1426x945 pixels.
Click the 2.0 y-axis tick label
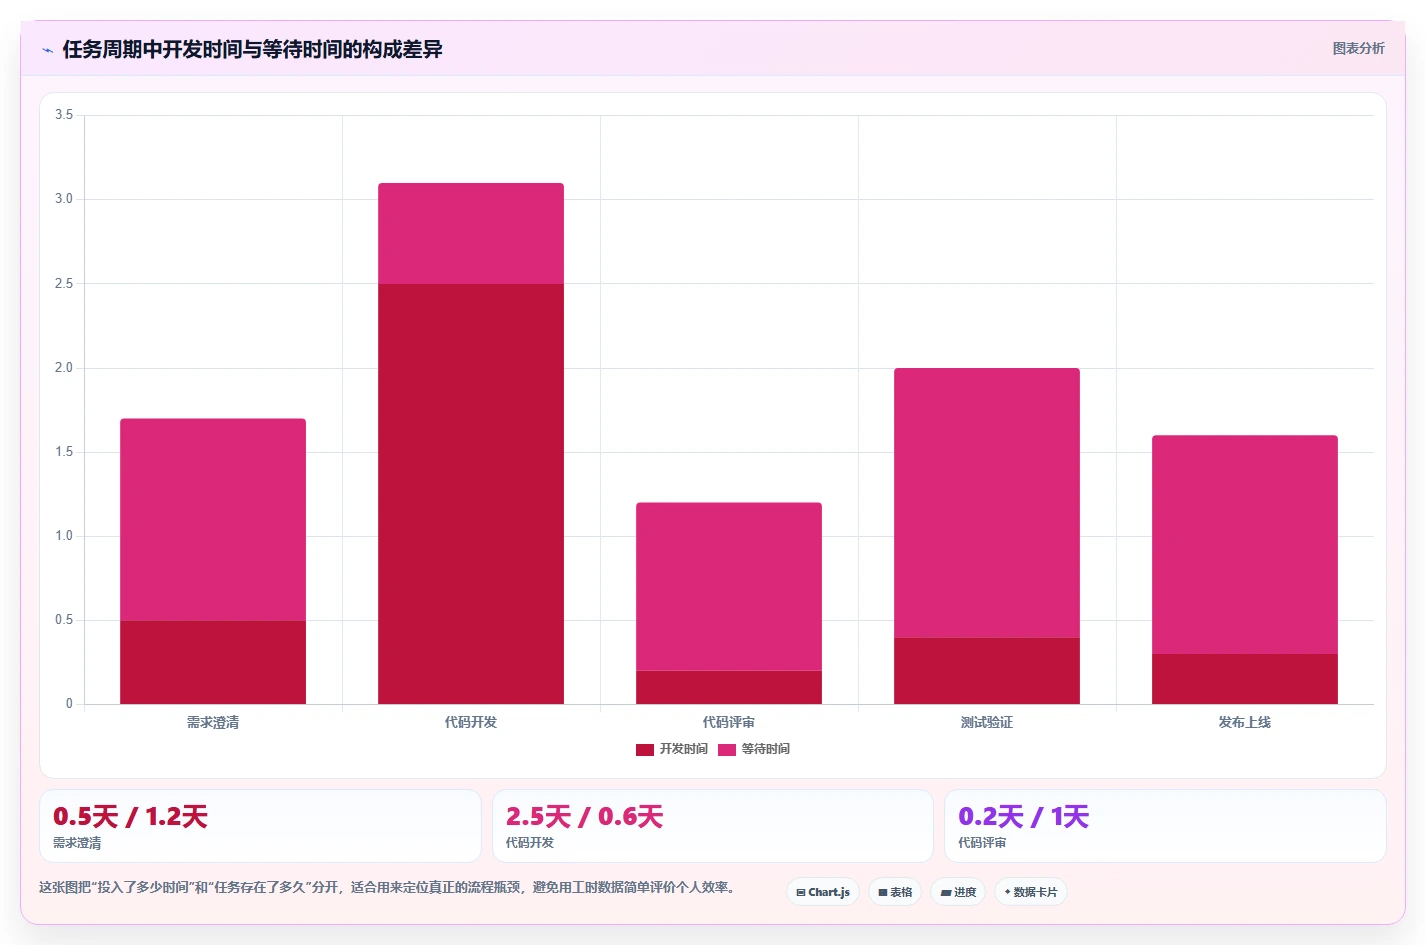(64, 368)
